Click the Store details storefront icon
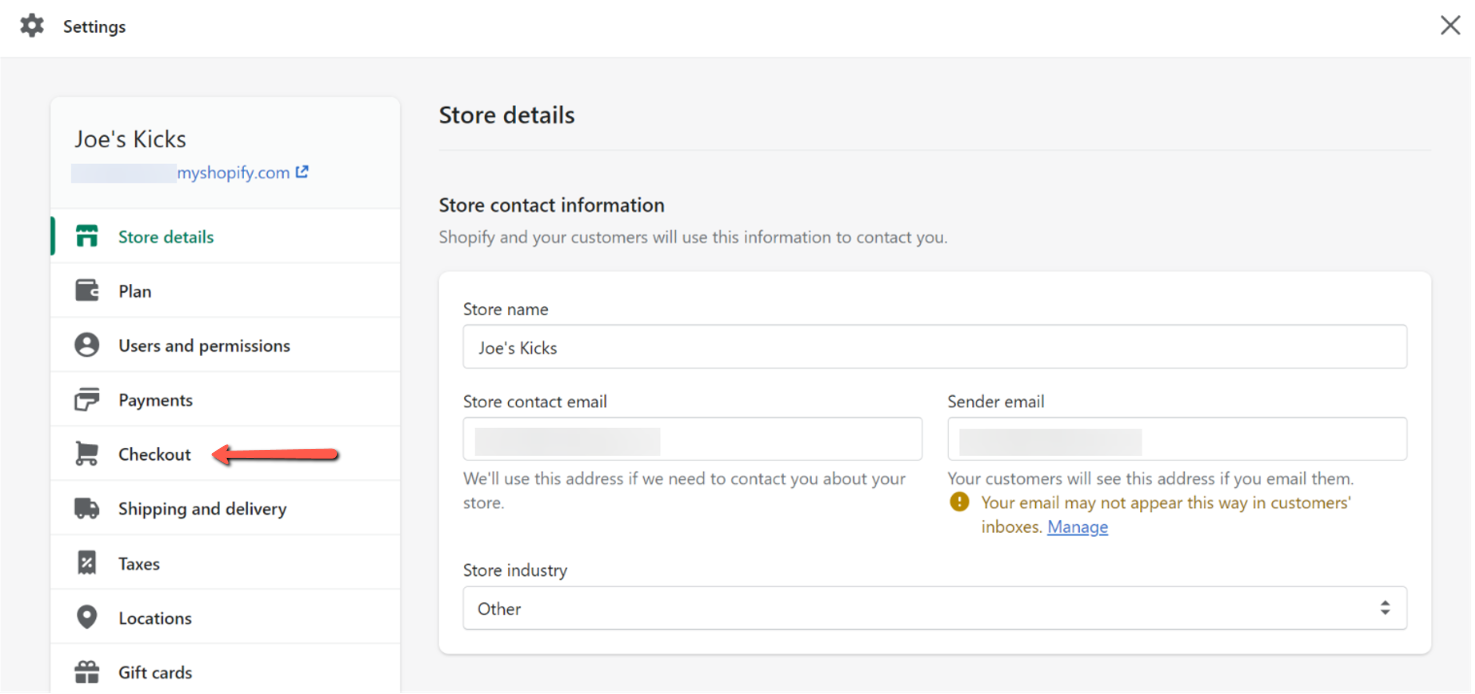Image resolution: width=1475 pixels, height=694 pixels. (x=87, y=237)
